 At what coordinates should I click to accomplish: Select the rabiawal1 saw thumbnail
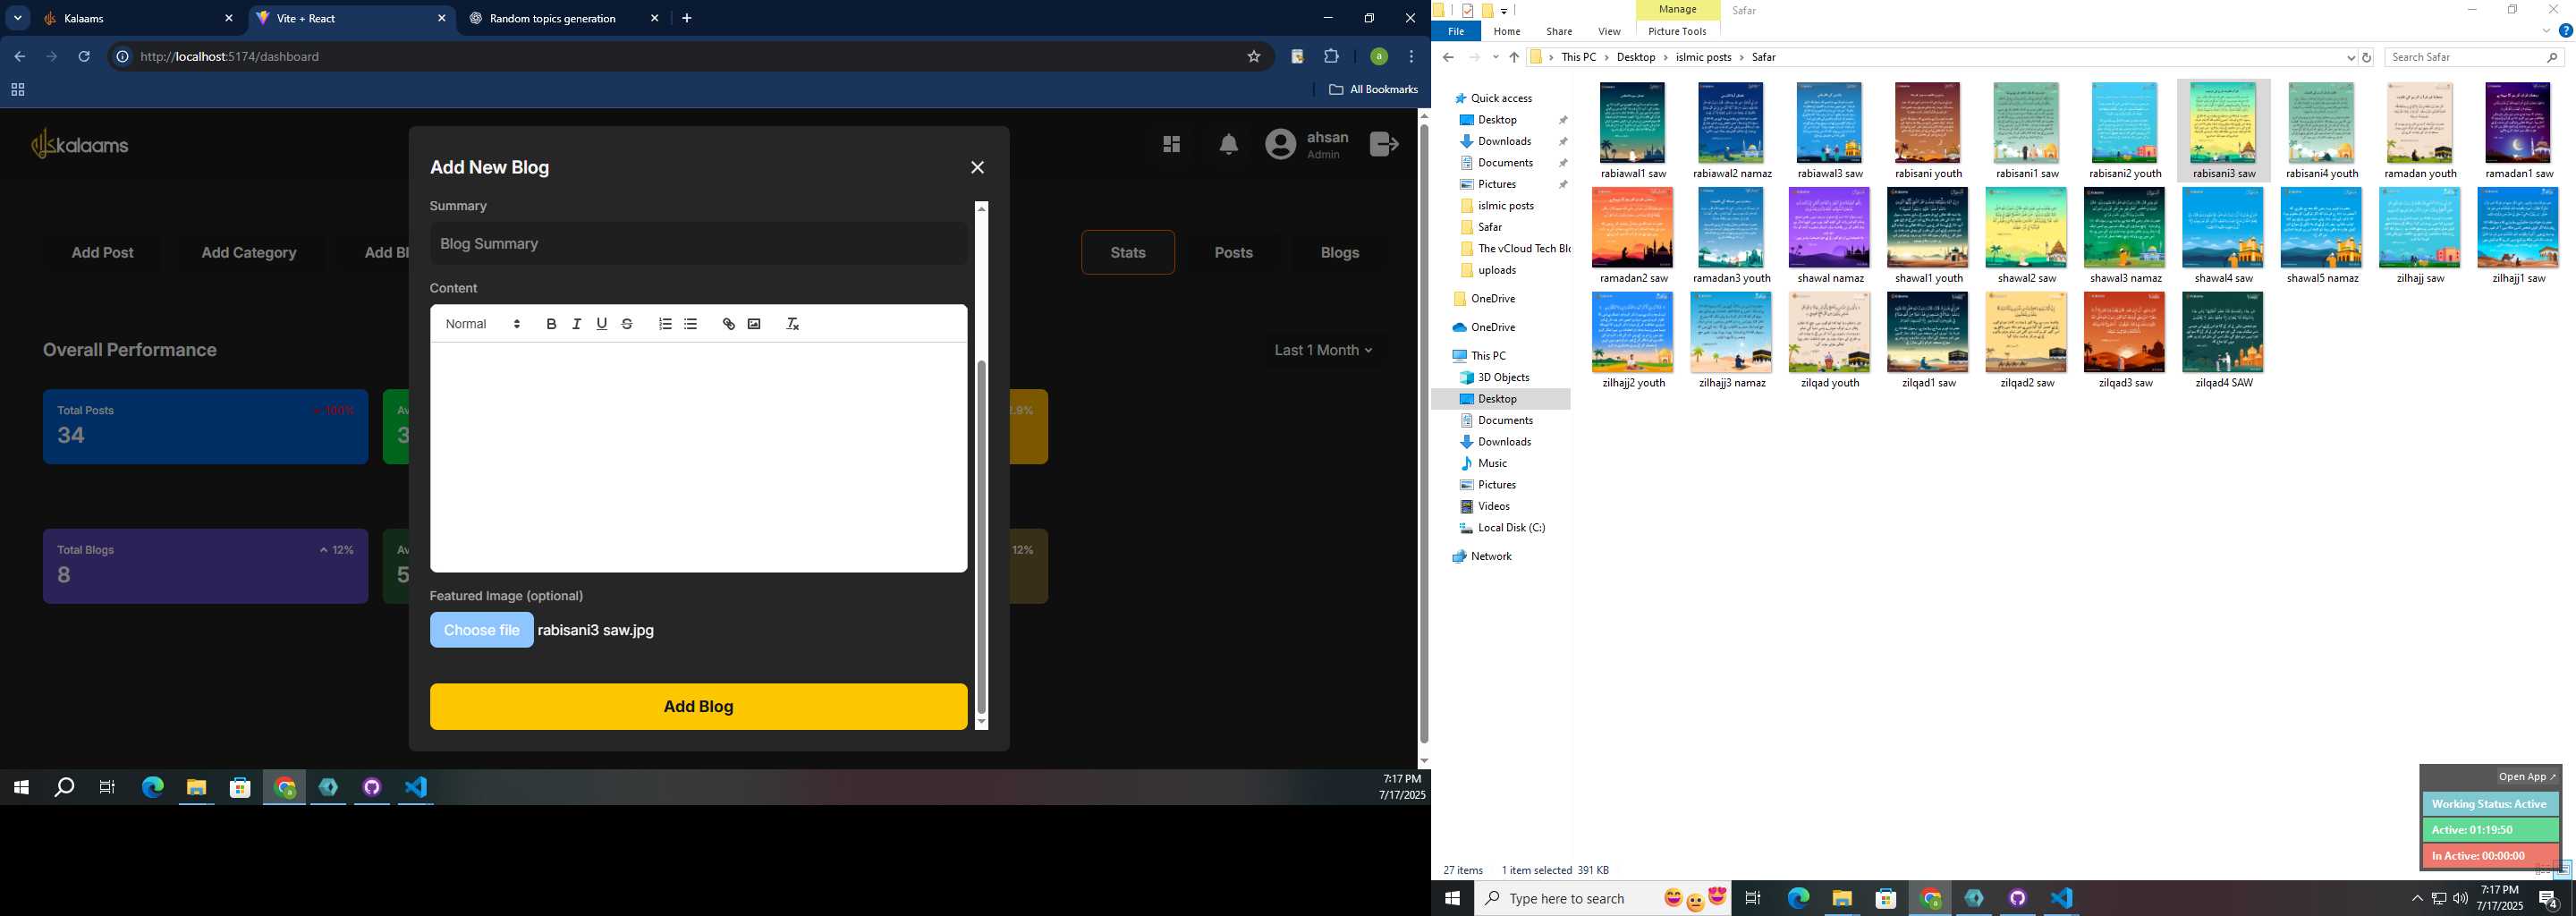coord(1633,131)
